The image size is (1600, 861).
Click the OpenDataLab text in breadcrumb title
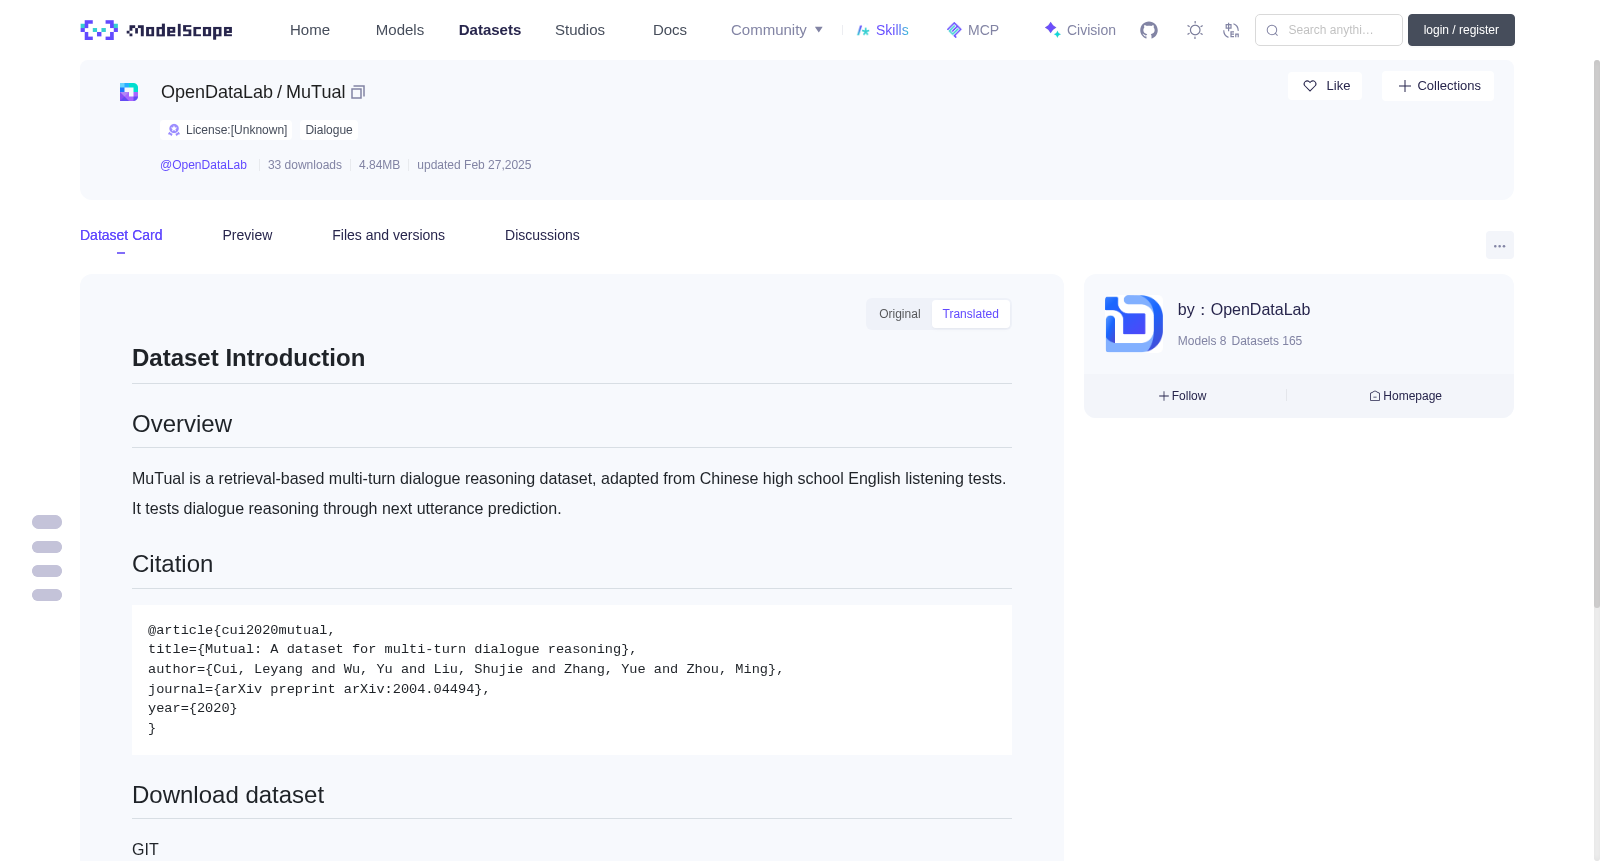[x=217, y=92]
